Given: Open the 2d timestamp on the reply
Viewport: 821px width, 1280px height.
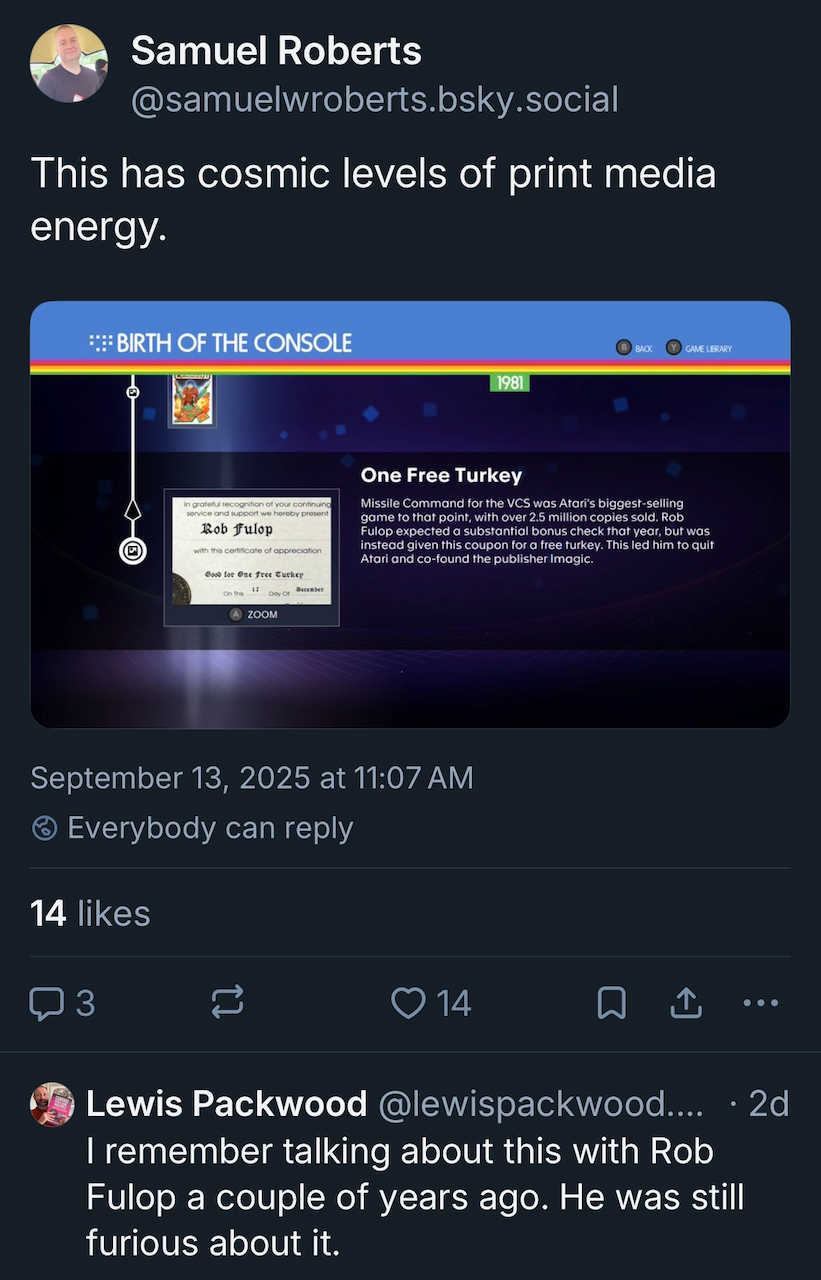Looking at the screenshot, I should click(x=768, y=1104).
